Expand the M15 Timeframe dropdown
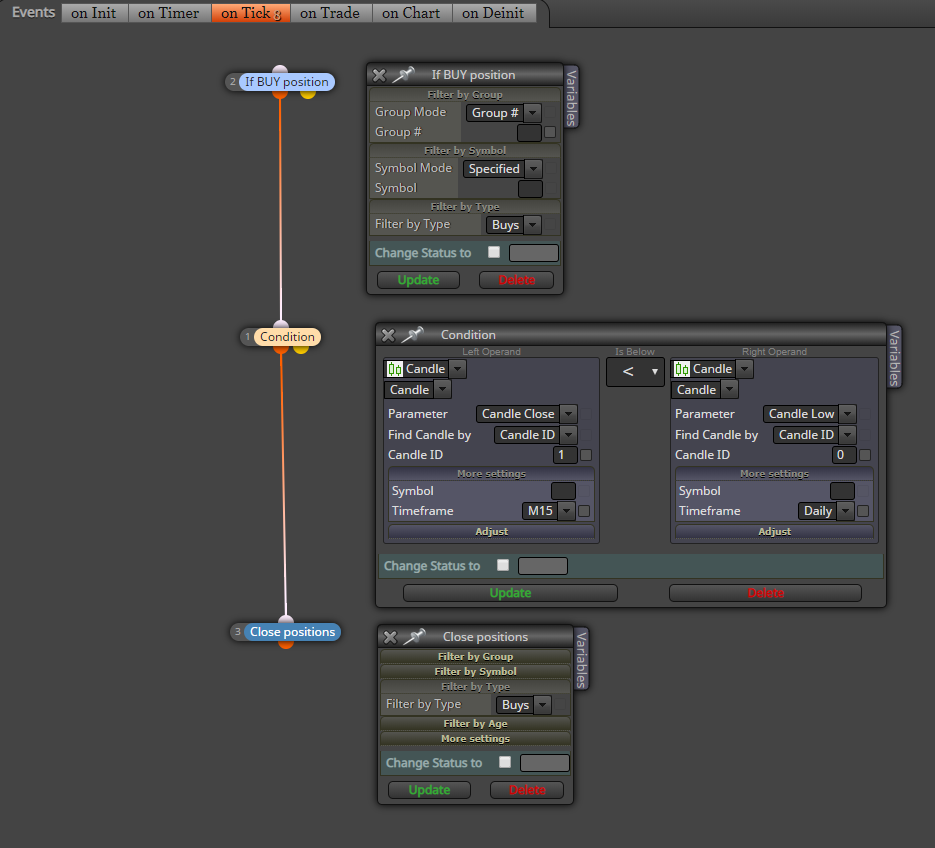 (566, 510)
